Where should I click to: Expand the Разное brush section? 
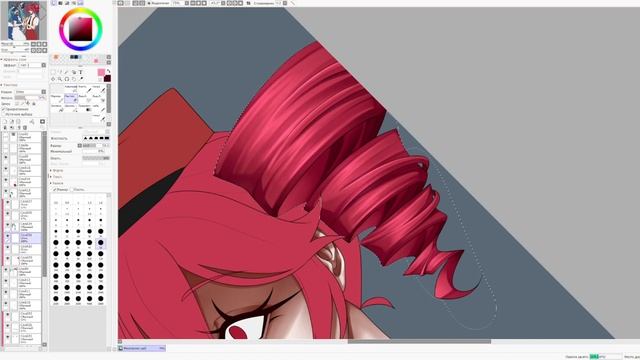pos(57,183)
